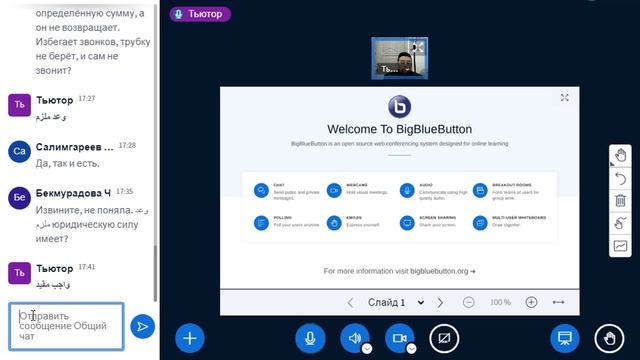
Task: Click the presentation restore button
Action: (x=564, y=338)
